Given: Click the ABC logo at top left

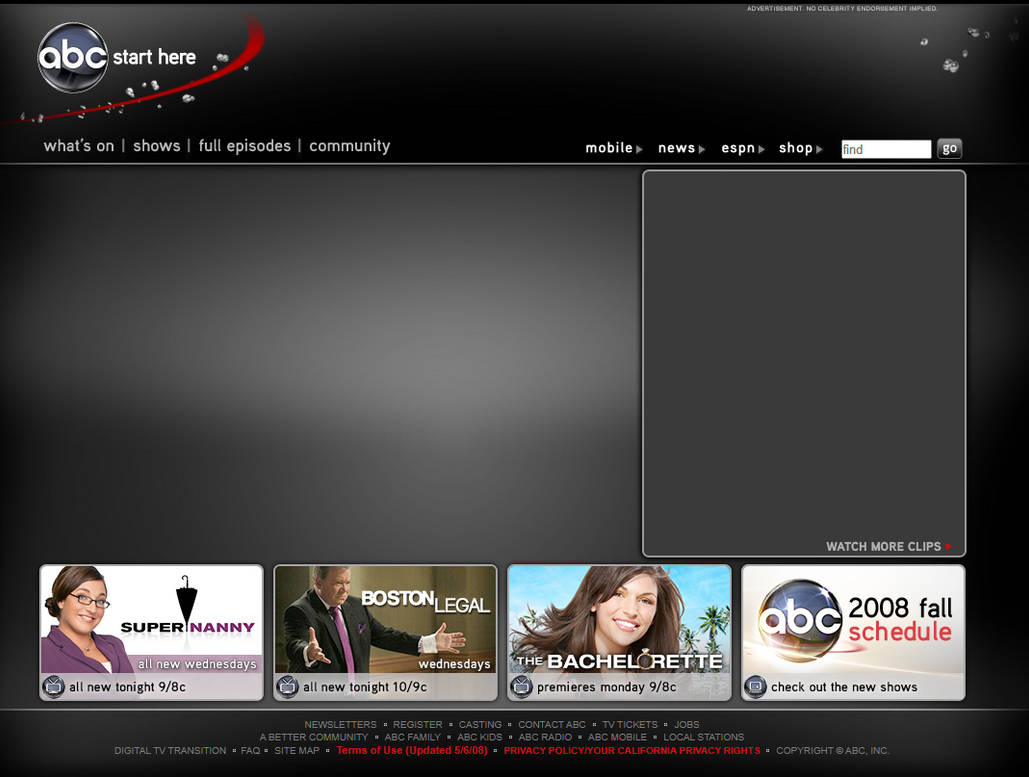Looking at the screenshot, I should 72,57.
